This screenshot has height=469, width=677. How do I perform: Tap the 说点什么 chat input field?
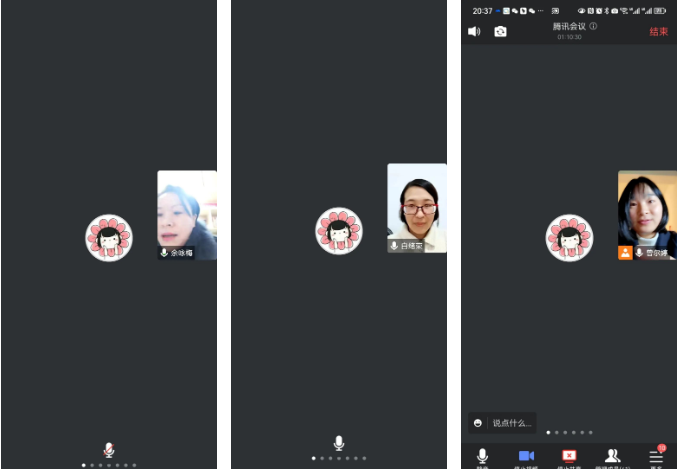tap(511, 423)
